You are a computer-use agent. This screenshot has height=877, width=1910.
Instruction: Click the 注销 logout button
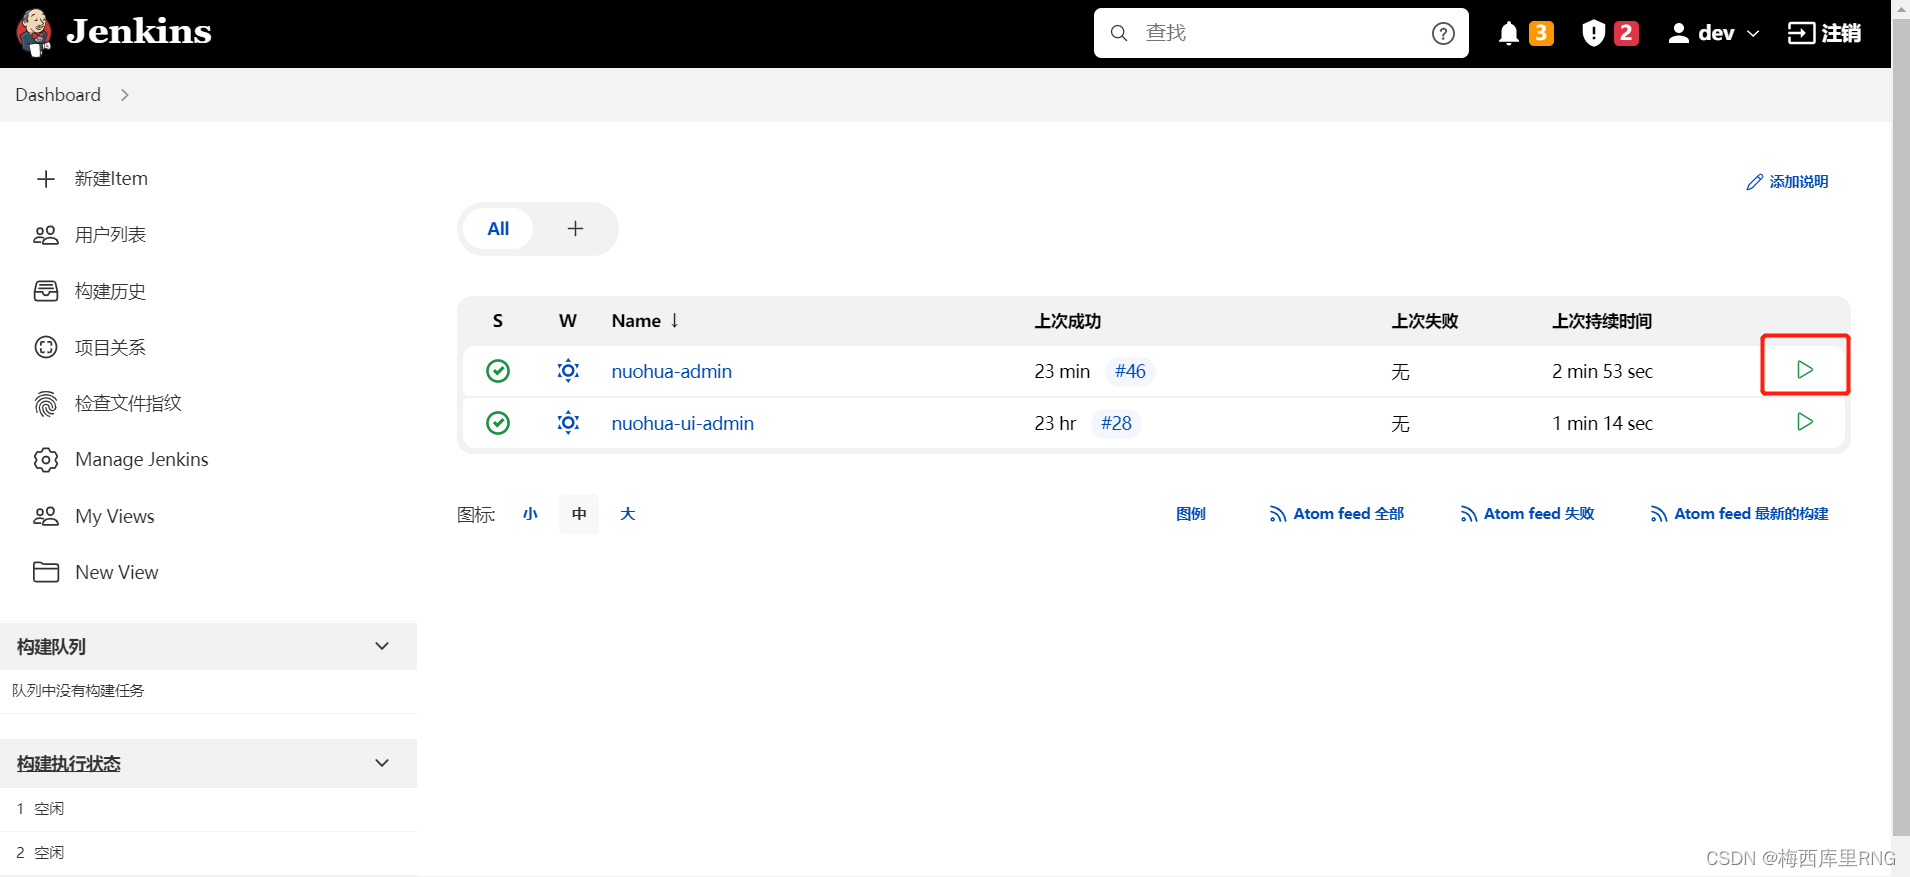pyautogui.click(x=1824, y=33)
